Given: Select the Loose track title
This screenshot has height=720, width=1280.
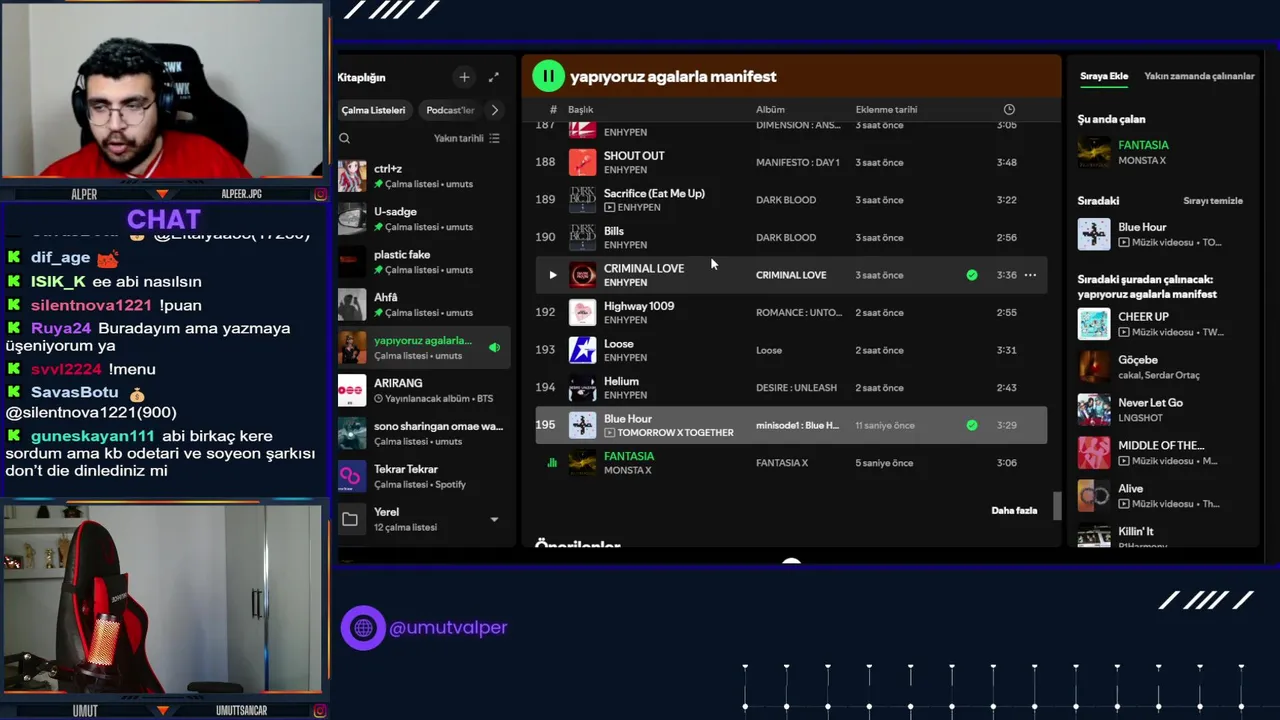Looking at the screenshot, I should pos(619,344).
